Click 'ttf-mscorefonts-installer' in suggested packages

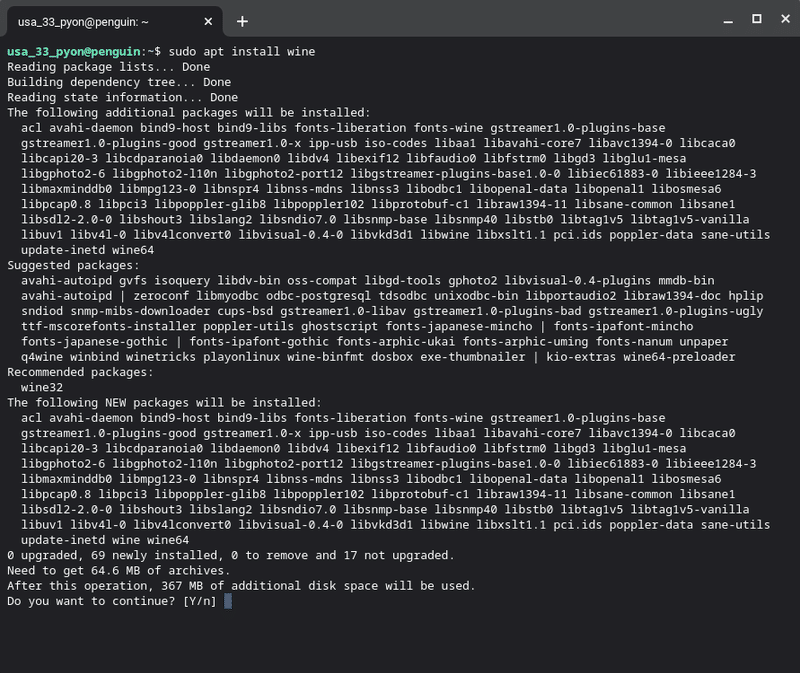108,327
